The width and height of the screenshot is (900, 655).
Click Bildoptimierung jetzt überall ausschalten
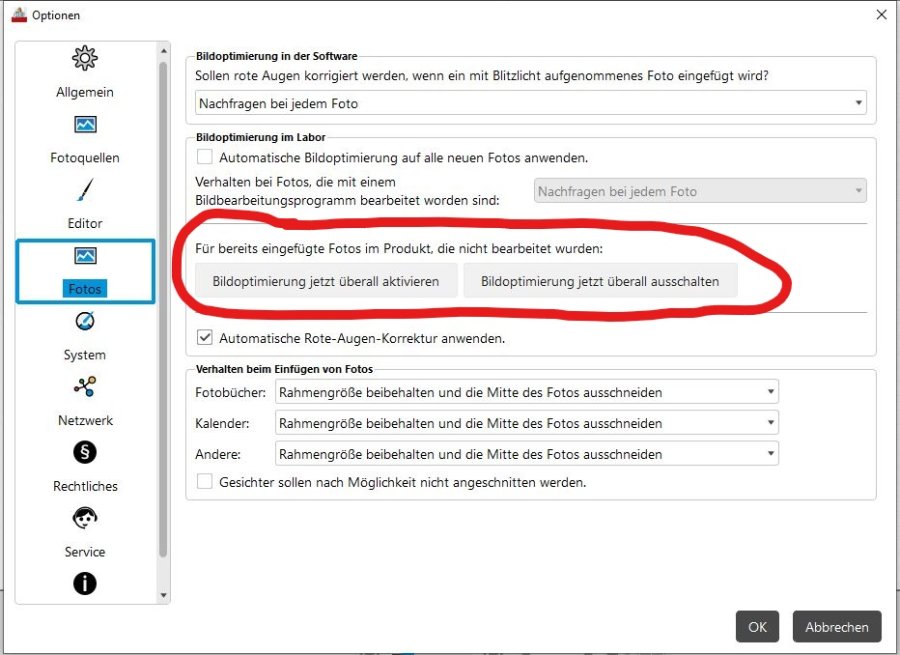point(600,281)
